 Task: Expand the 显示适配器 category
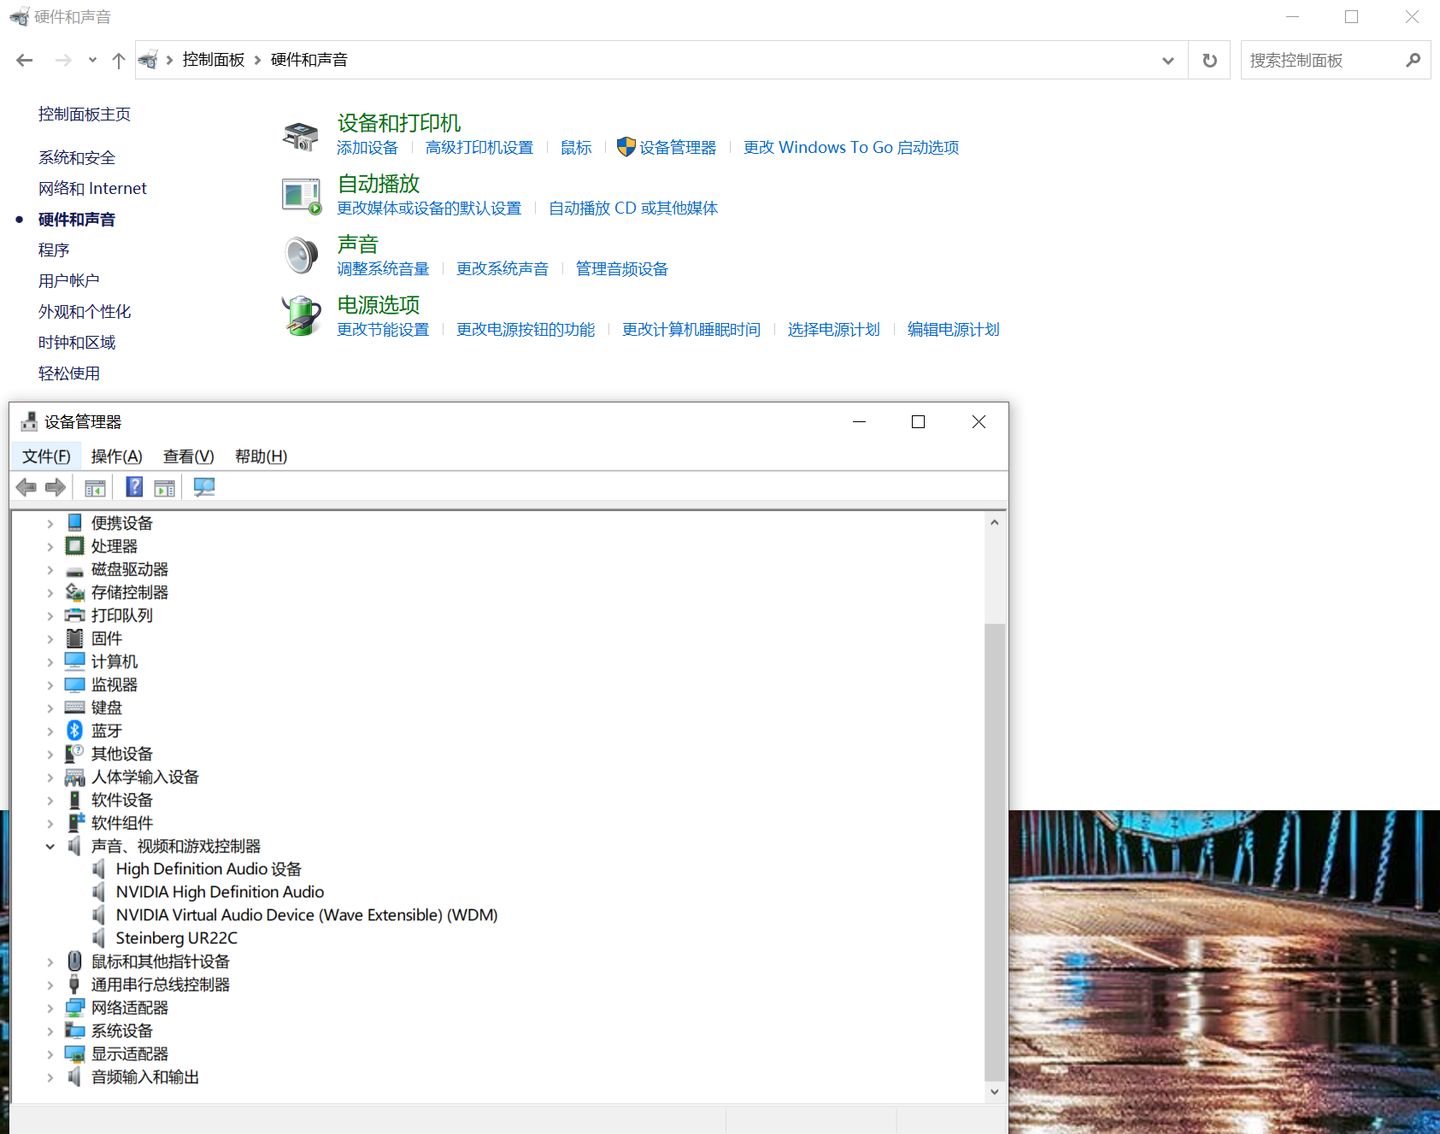coord(51,1053)
